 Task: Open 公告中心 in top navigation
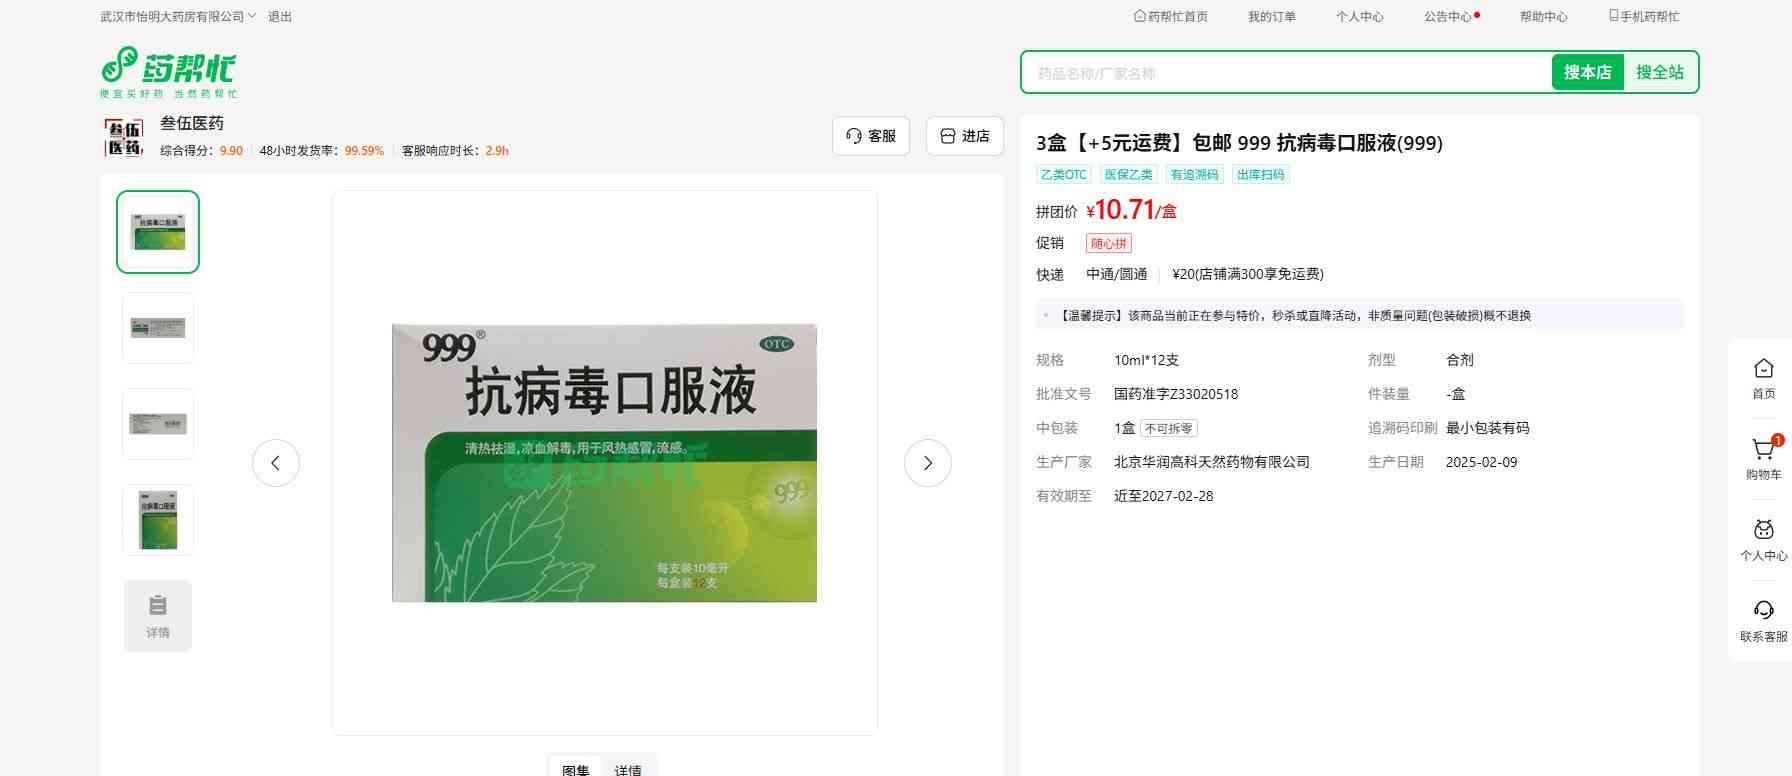(1448, 17)
